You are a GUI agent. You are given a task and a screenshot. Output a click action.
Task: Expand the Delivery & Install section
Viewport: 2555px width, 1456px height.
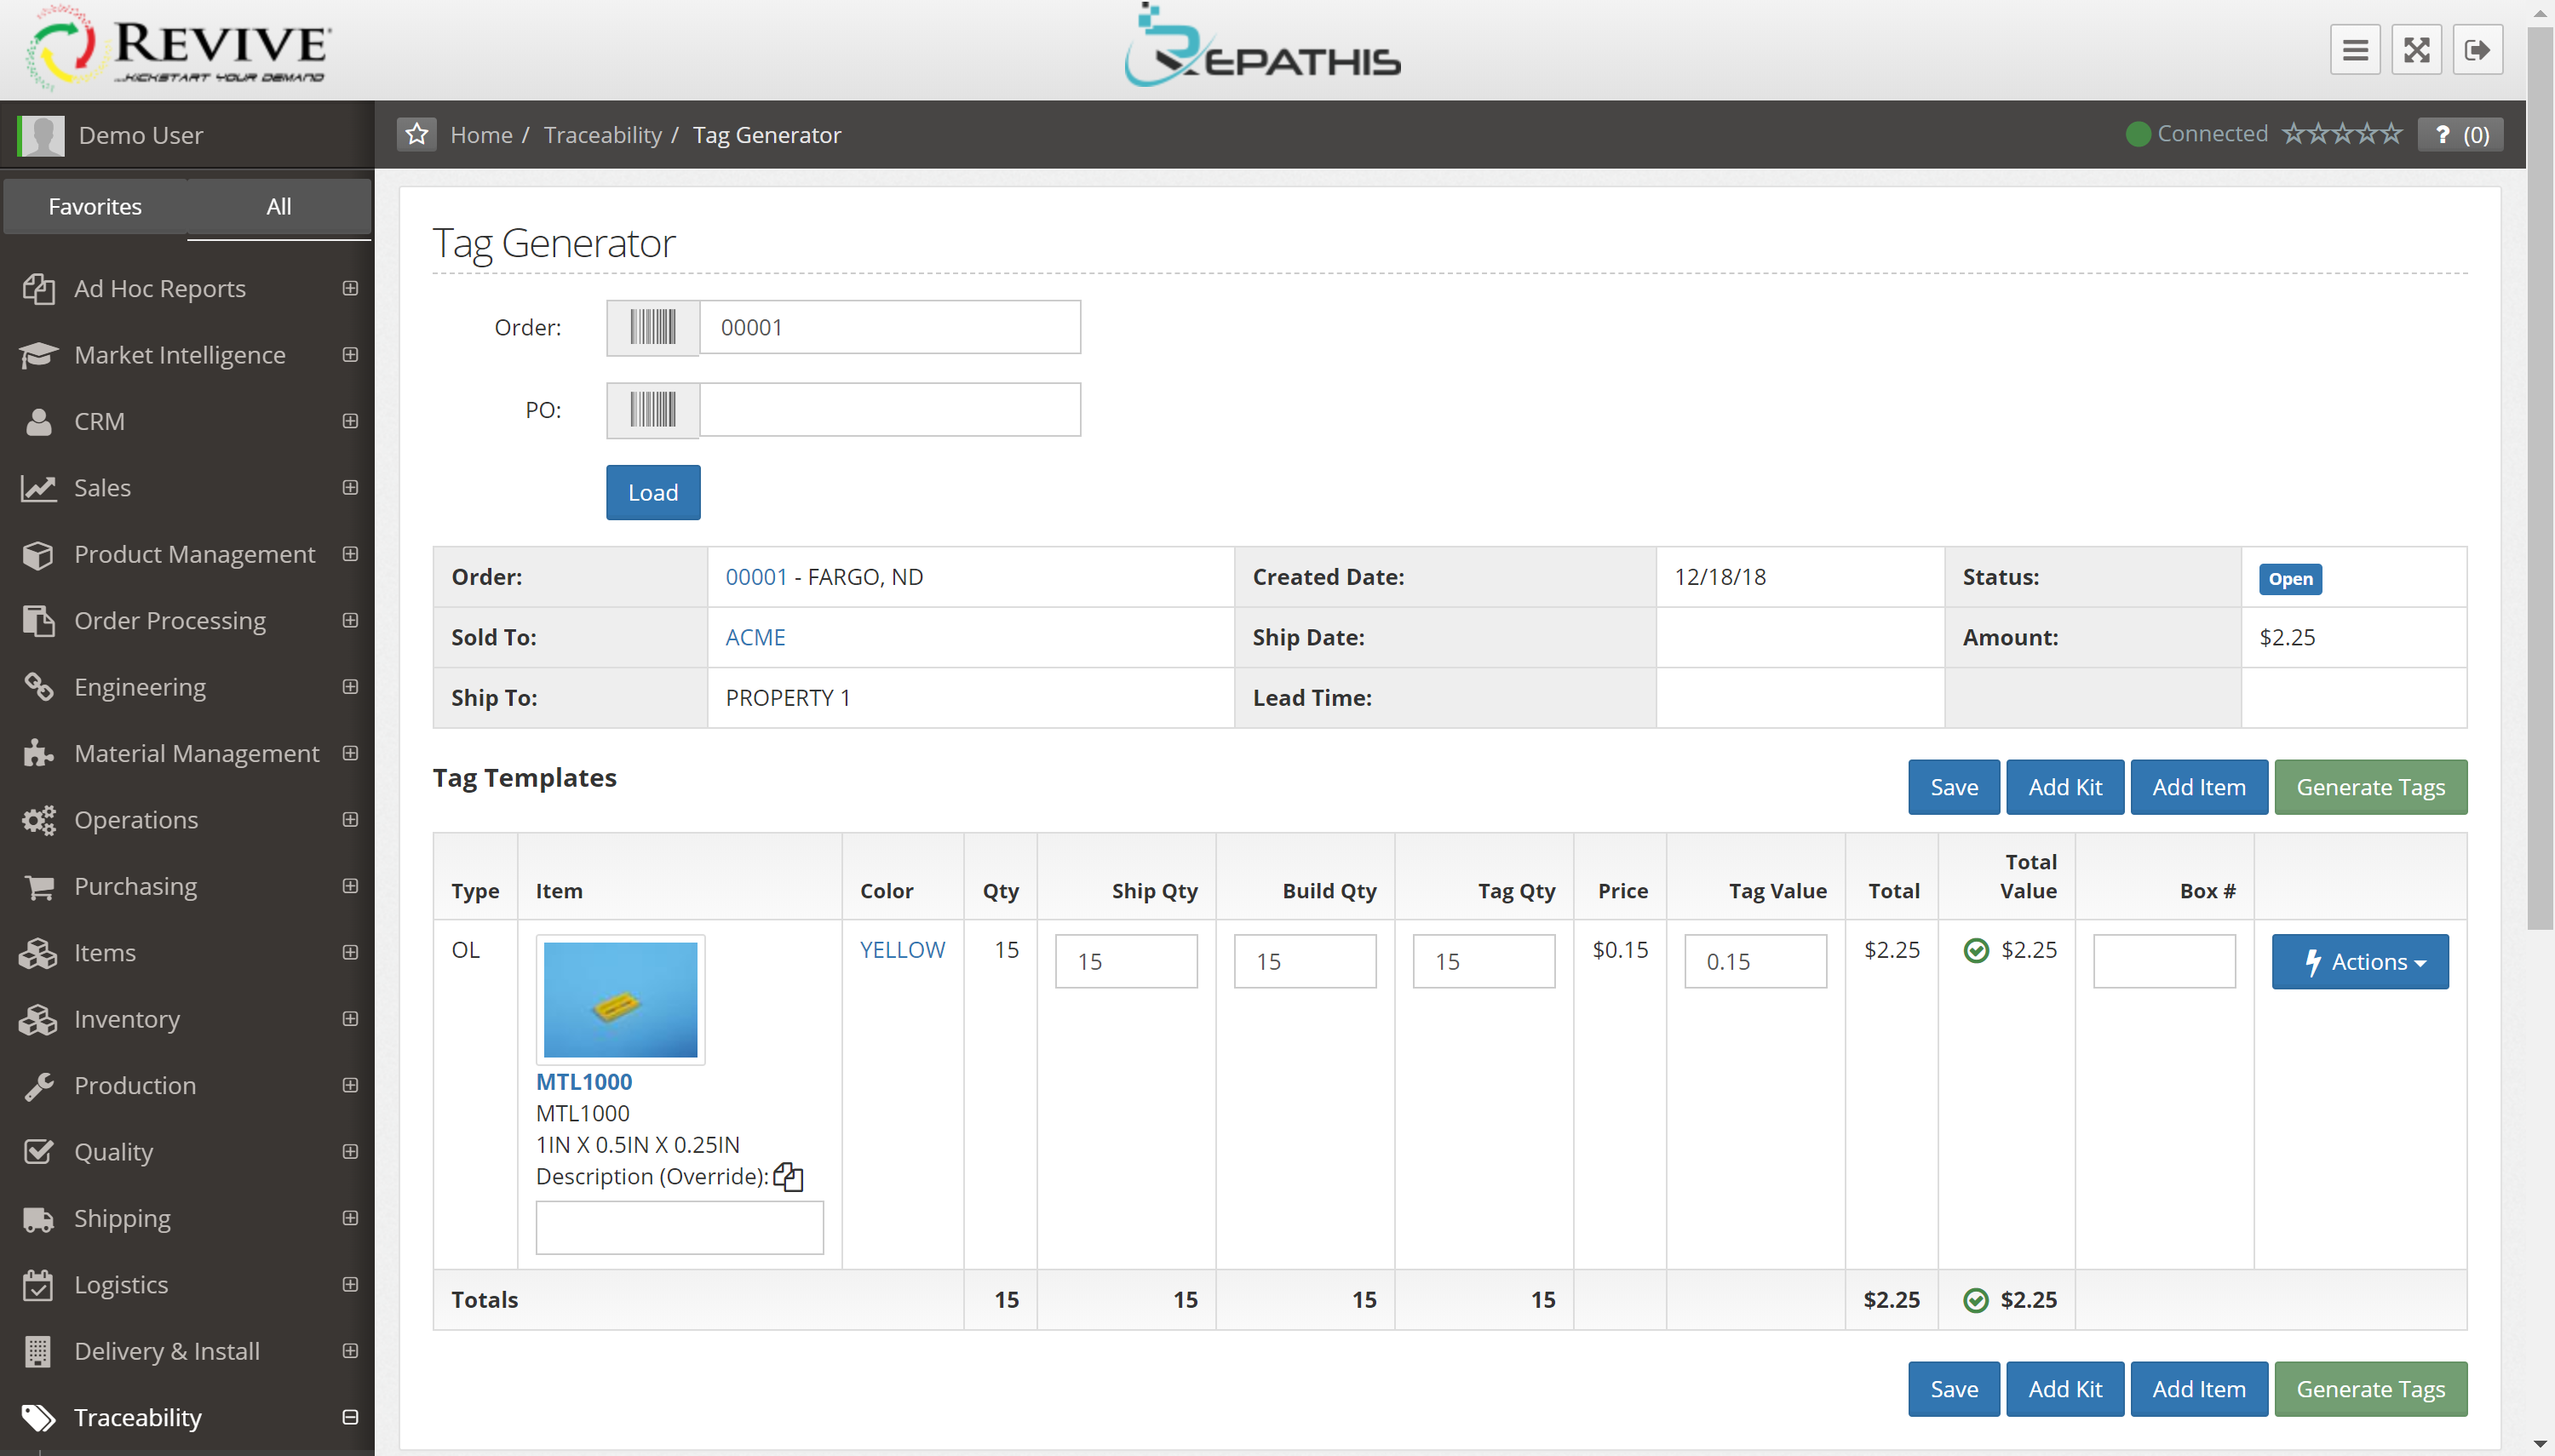click(350, 1351)
